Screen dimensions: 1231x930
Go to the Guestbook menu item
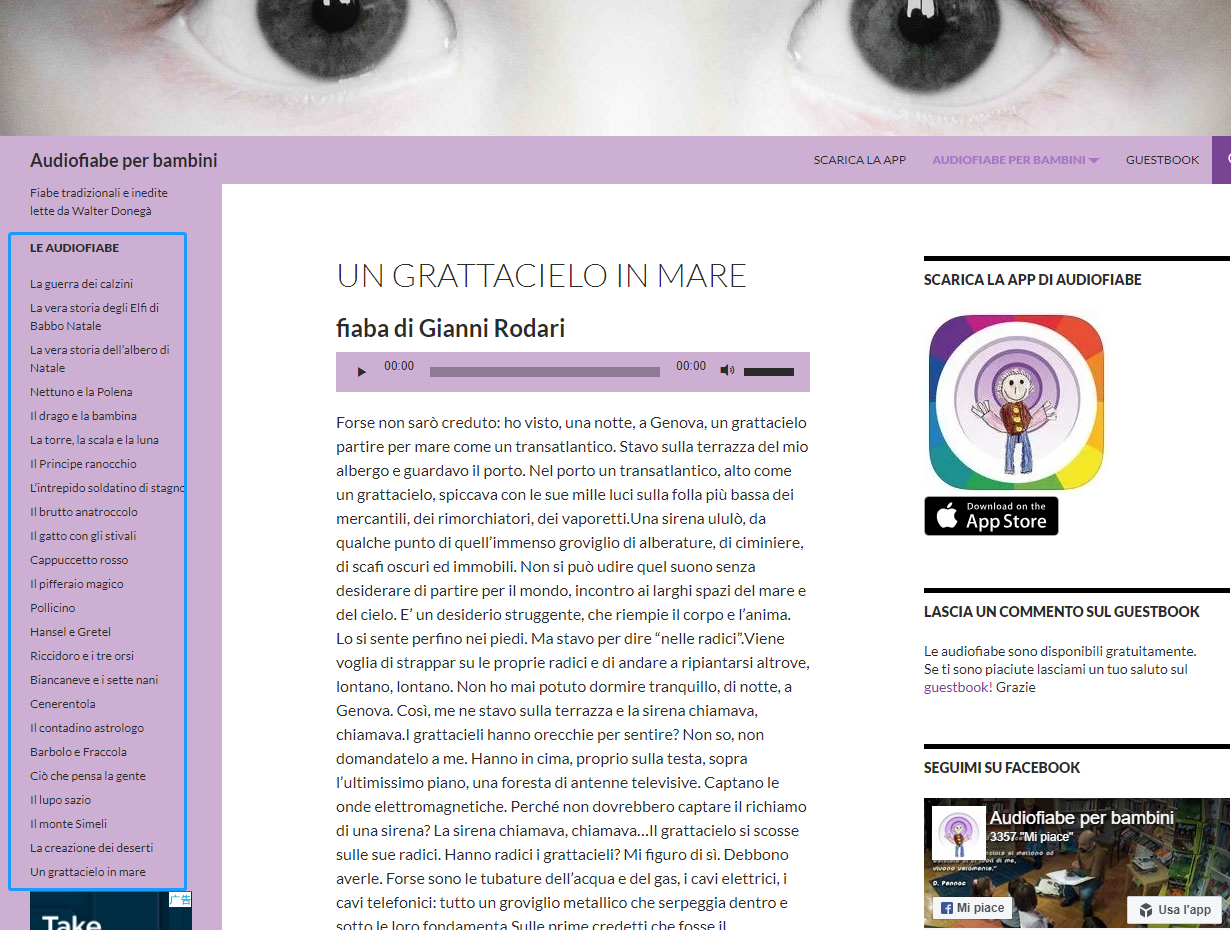coord(1162,160)
